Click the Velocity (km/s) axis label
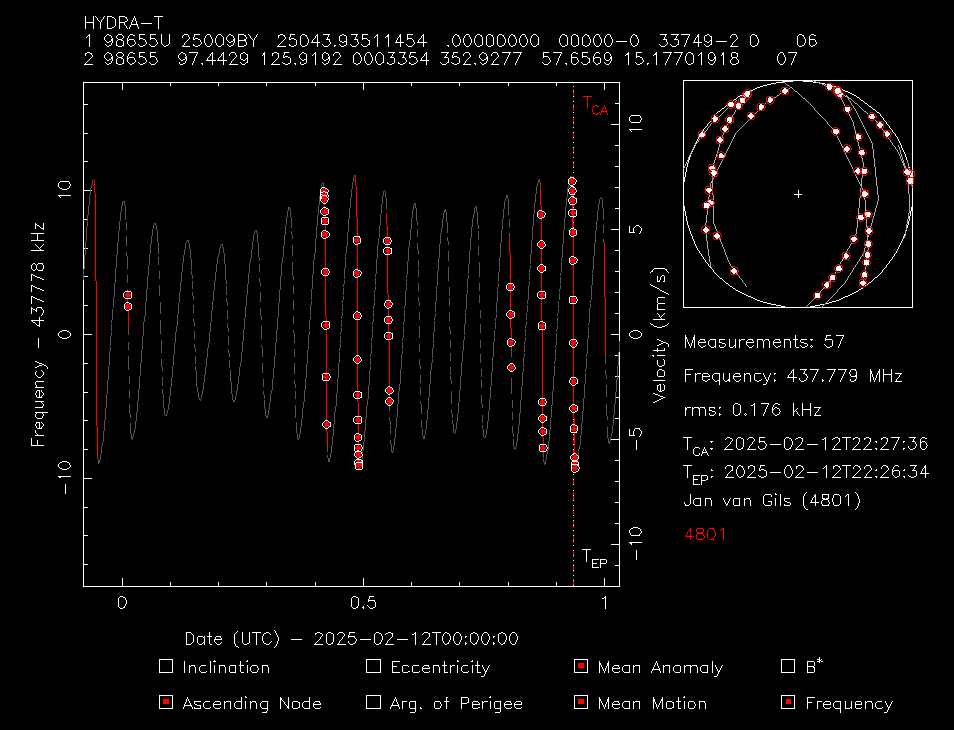The image size is (954, 730). point(660,335)
